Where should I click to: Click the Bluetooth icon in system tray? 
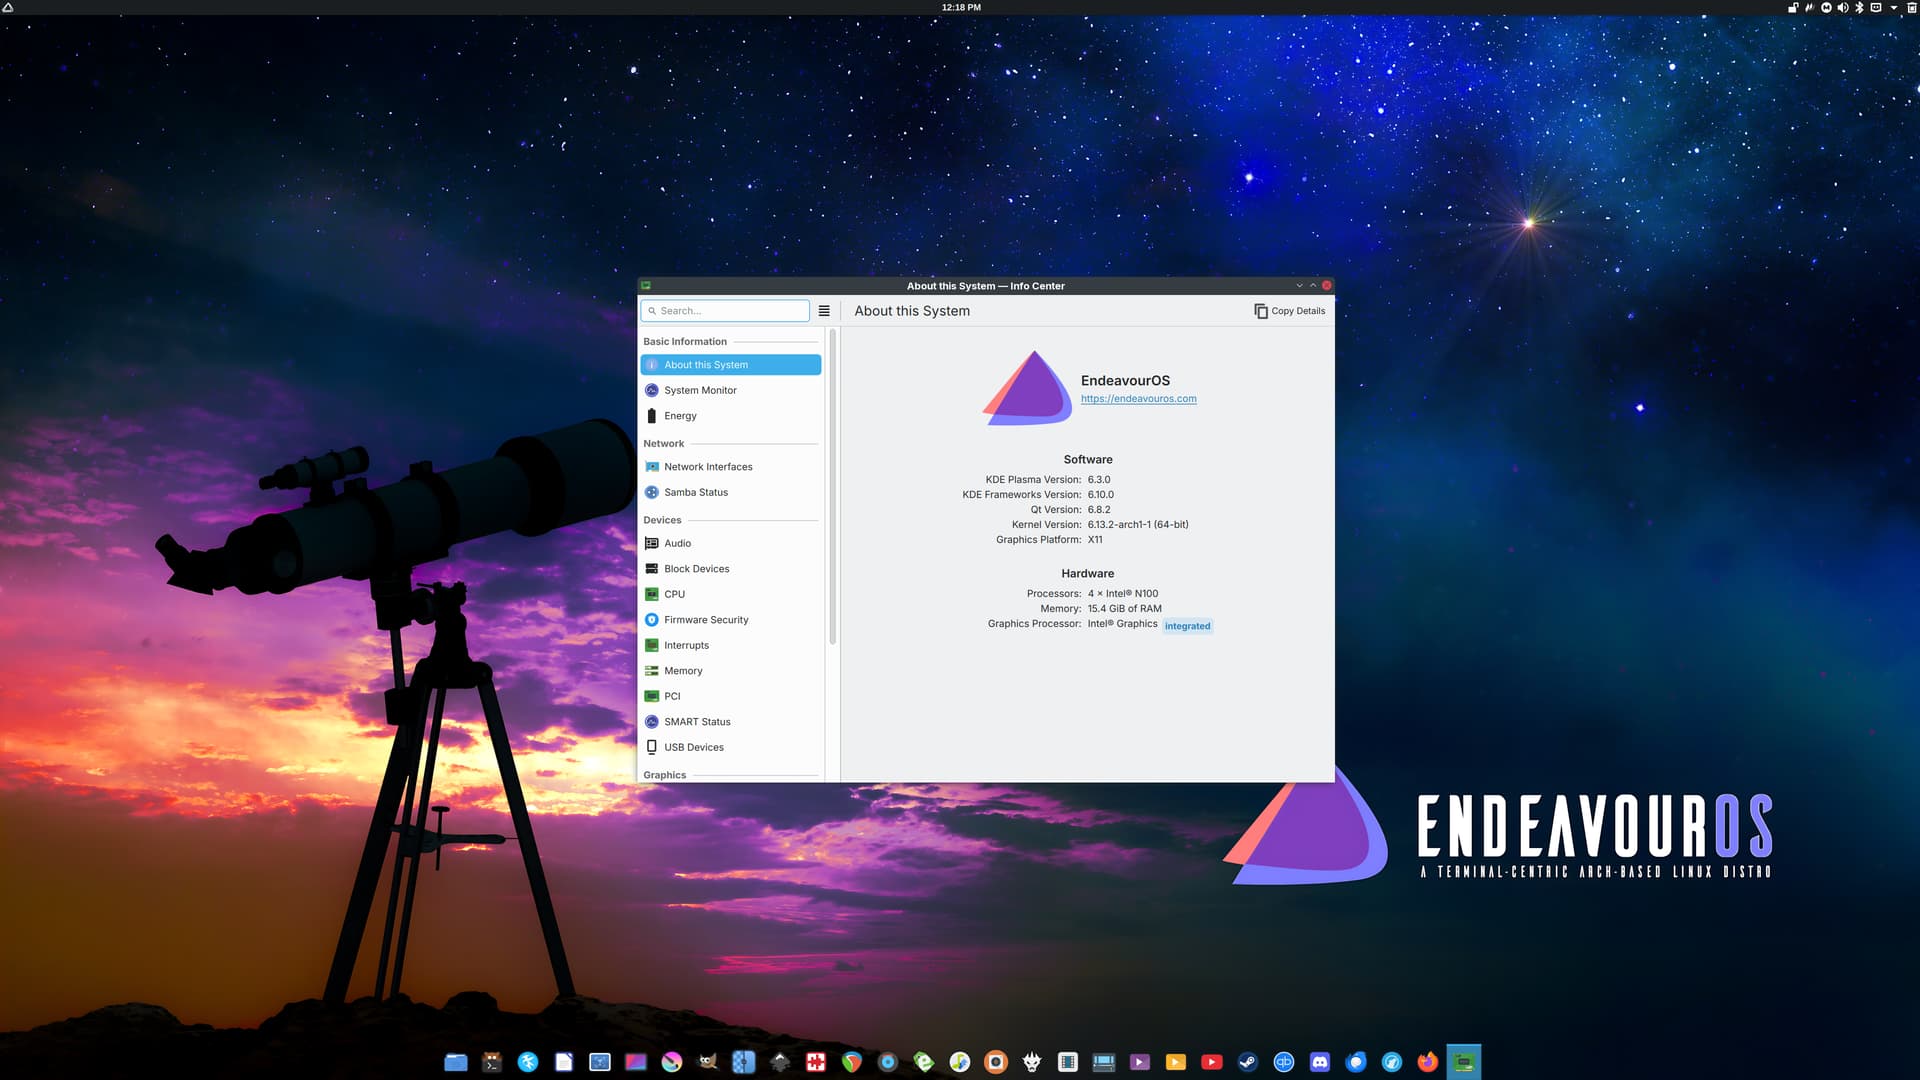point(1860,7)
